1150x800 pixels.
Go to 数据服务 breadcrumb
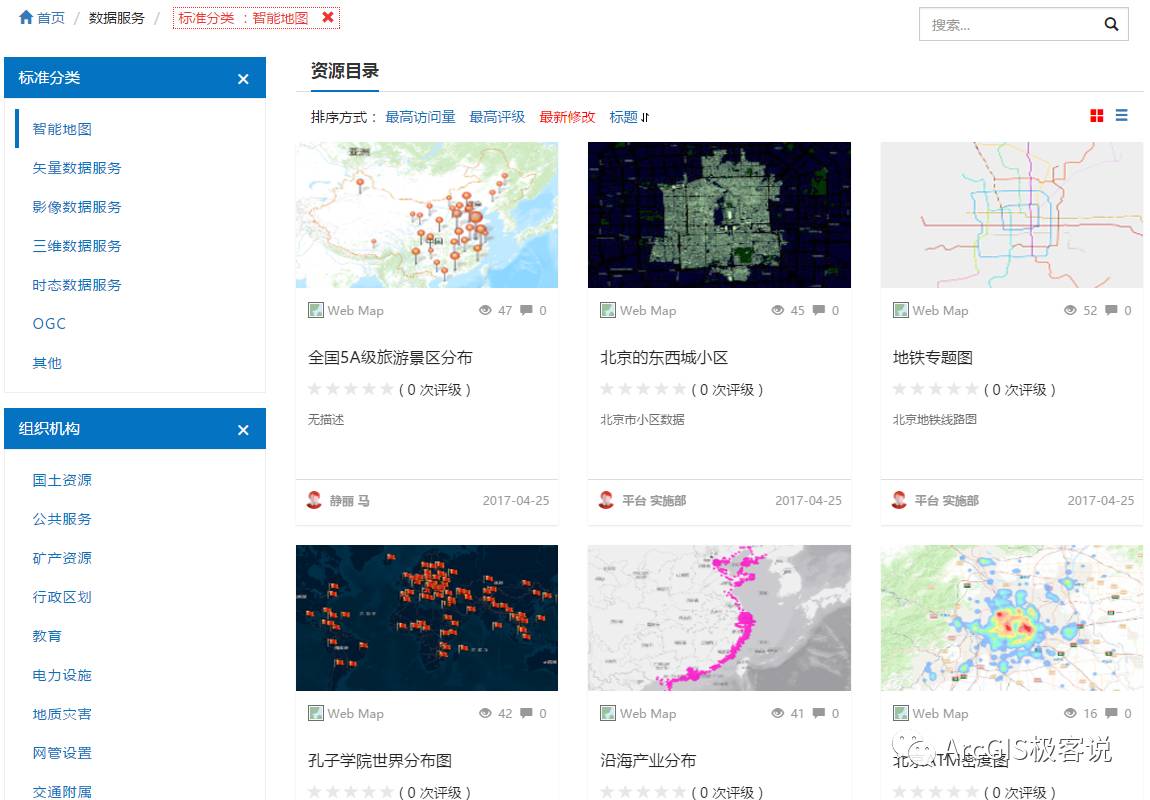click(117, 18)
